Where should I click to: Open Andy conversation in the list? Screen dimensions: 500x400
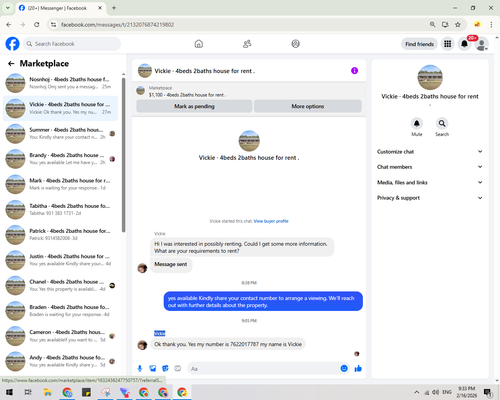60,361
